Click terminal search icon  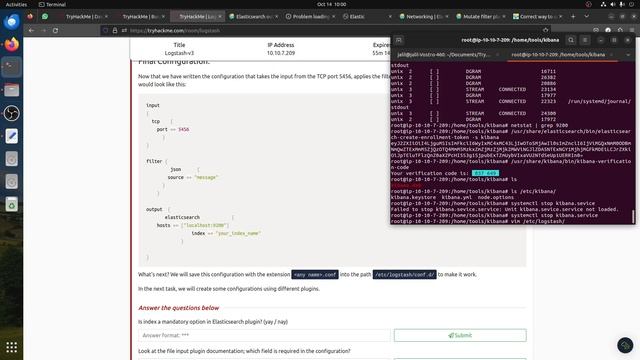tap(571, 40)
